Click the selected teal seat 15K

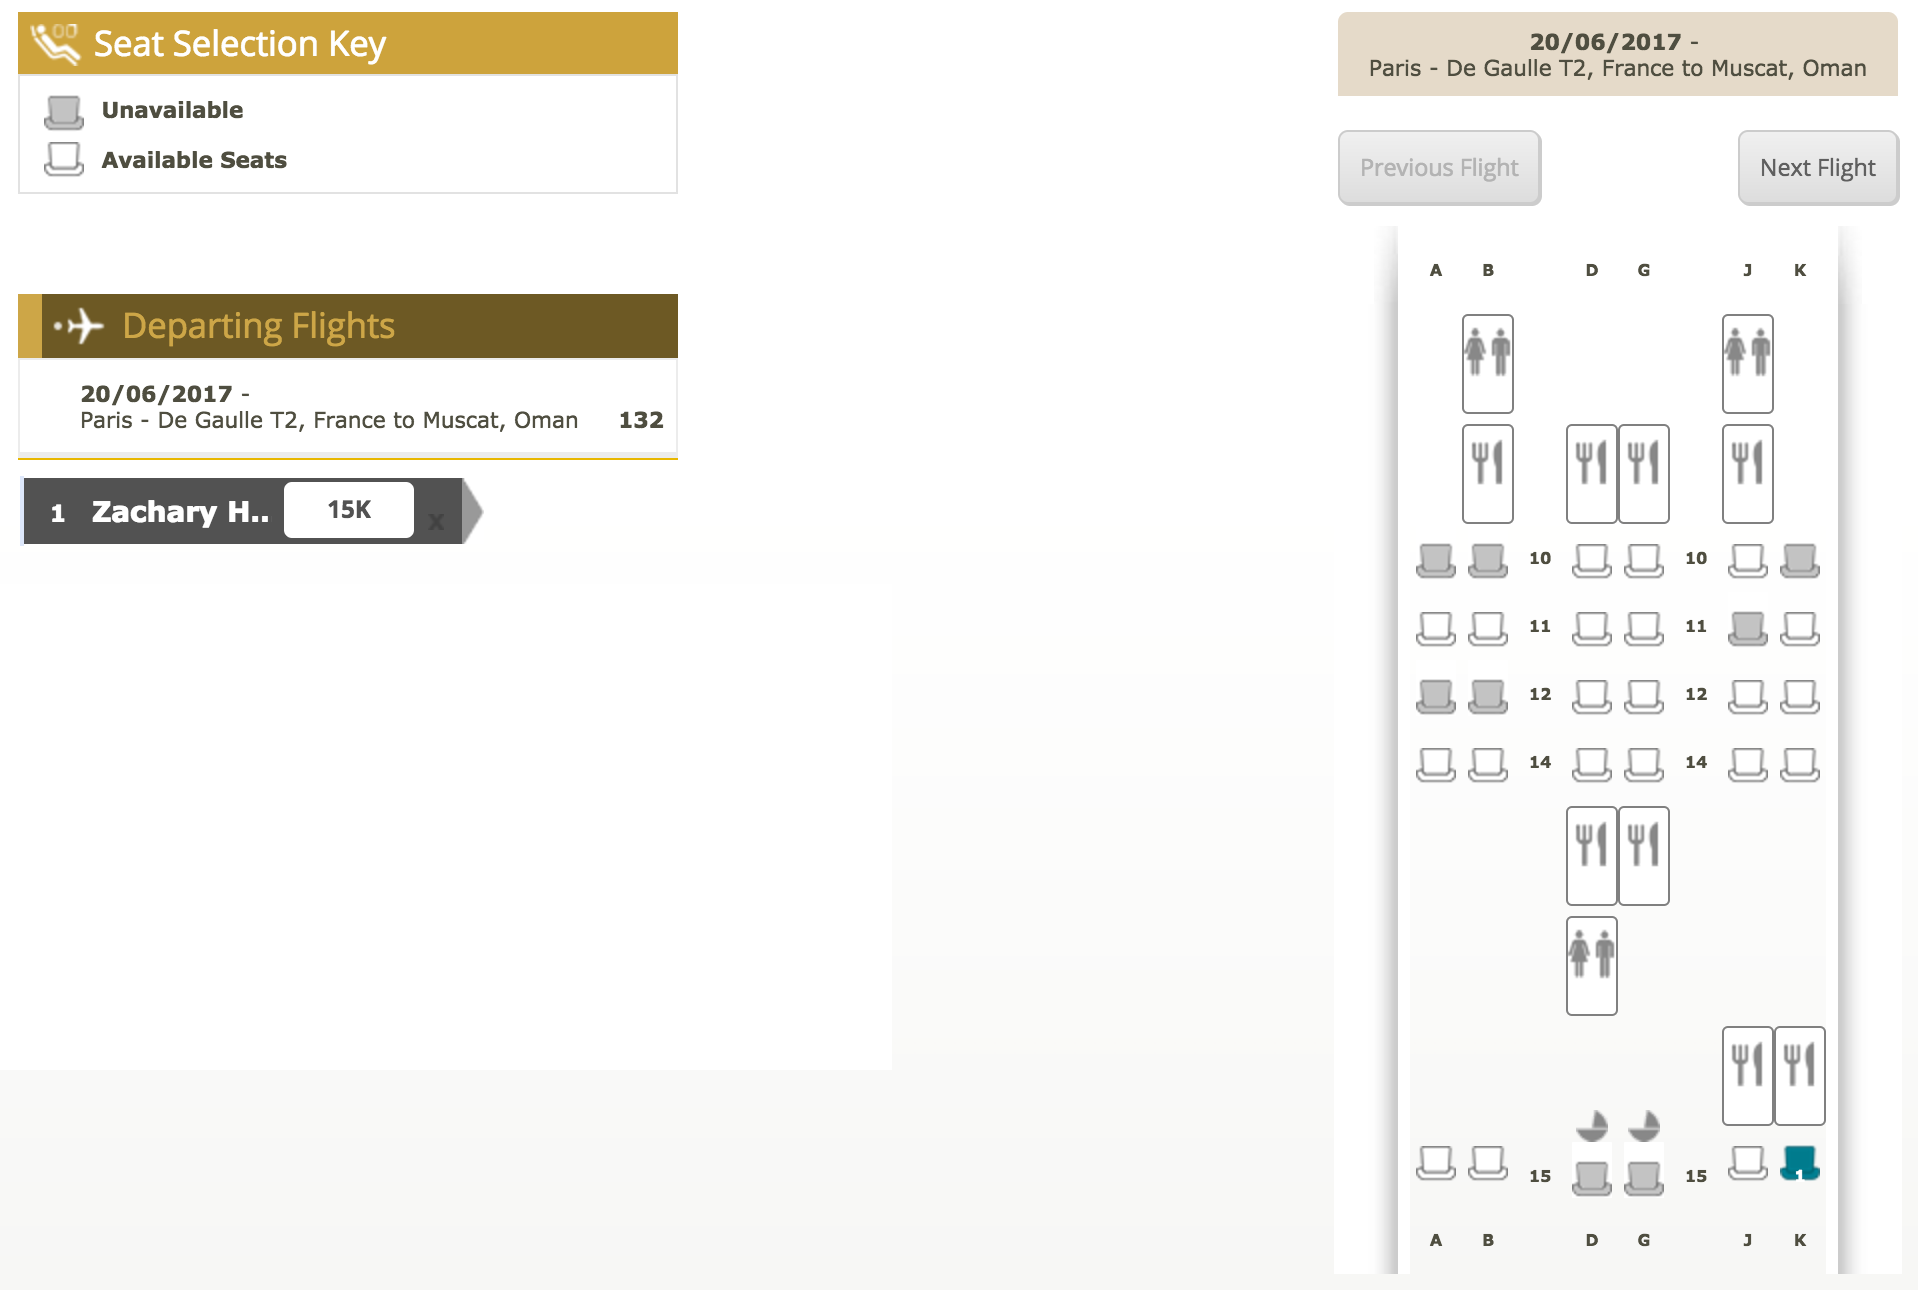[1799, 1162]
